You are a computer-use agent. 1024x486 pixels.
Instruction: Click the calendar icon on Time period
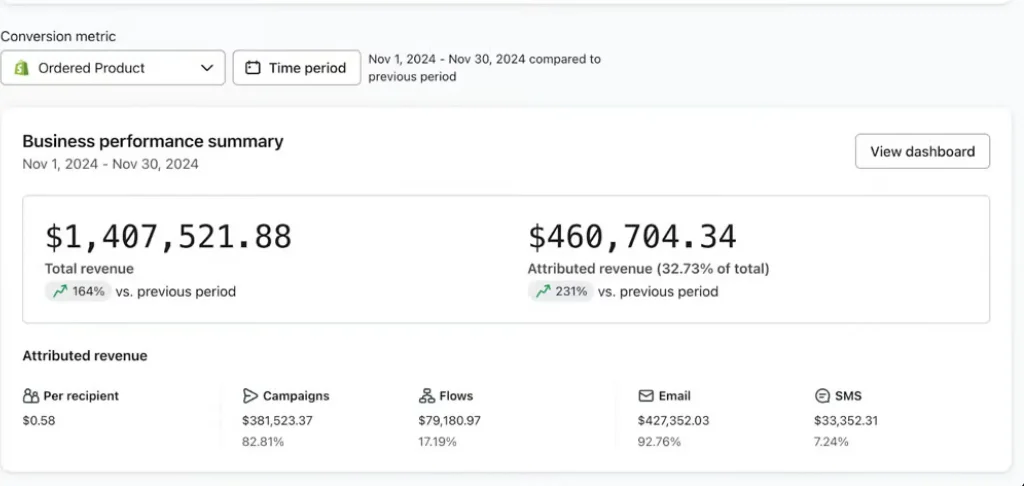point(253,68)
